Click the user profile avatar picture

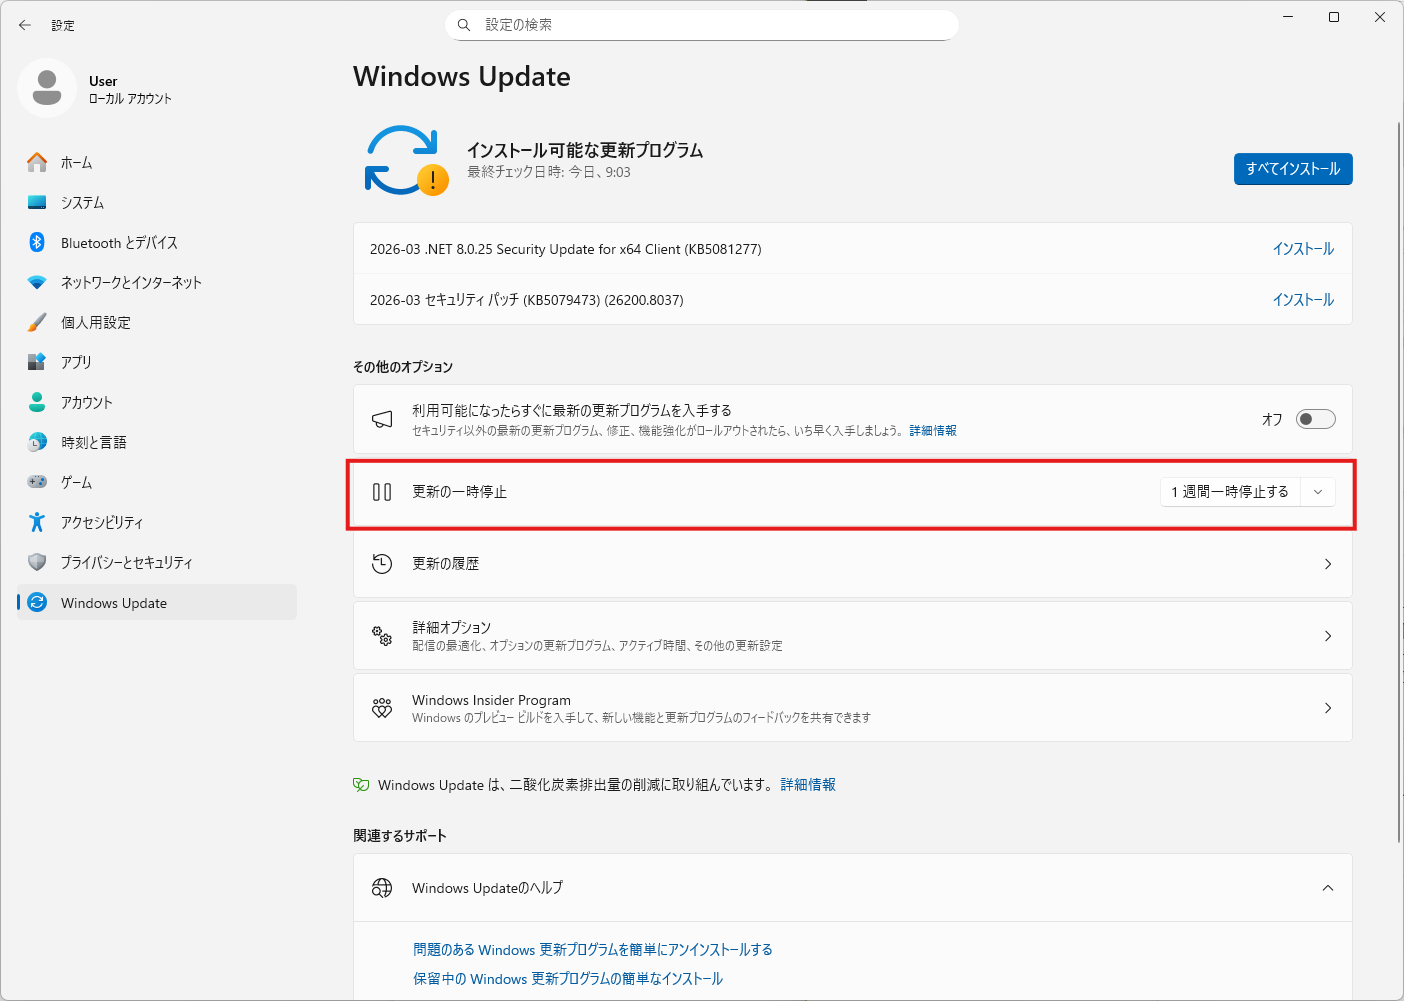47,88
